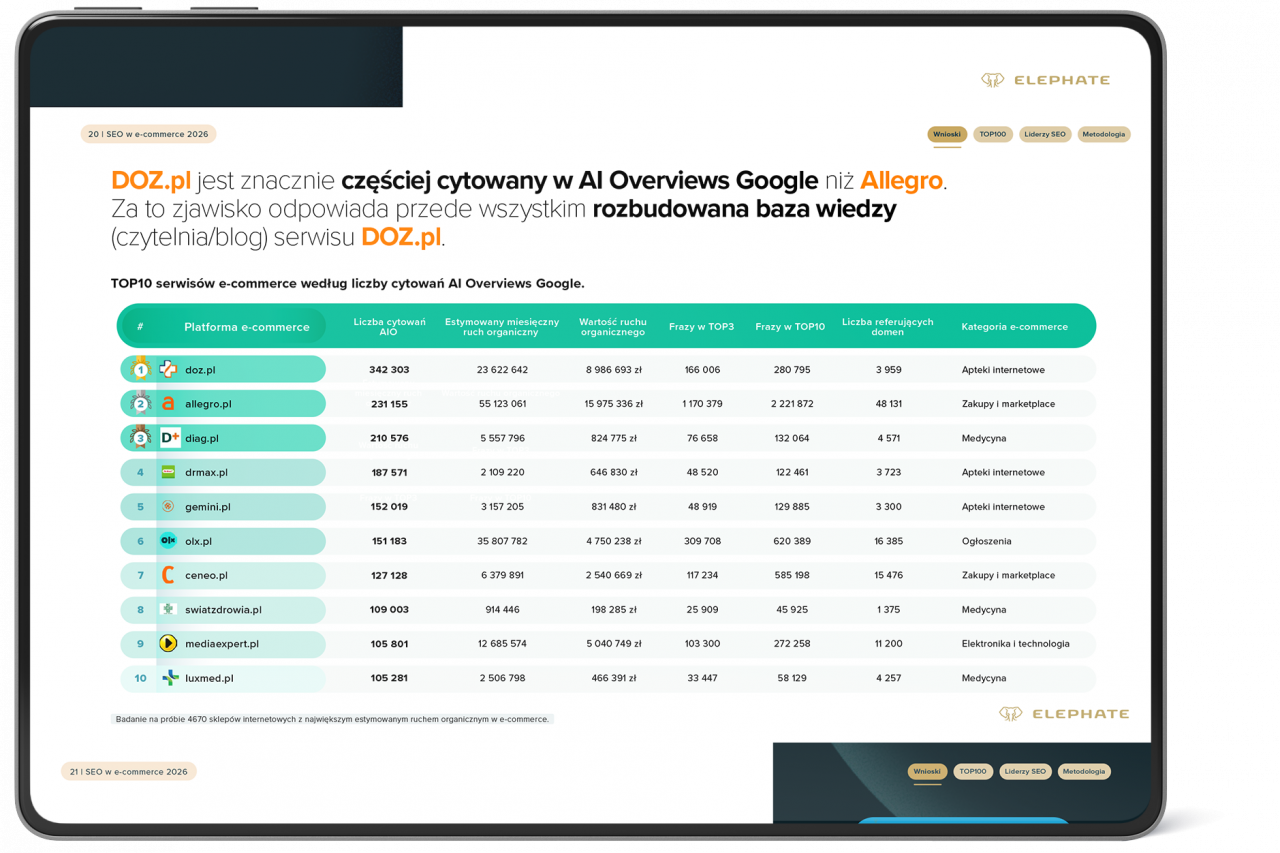The image size is (1280, 853).
Task: Click the Elephate logo in the header
Action: click(x=1045, y=80)
